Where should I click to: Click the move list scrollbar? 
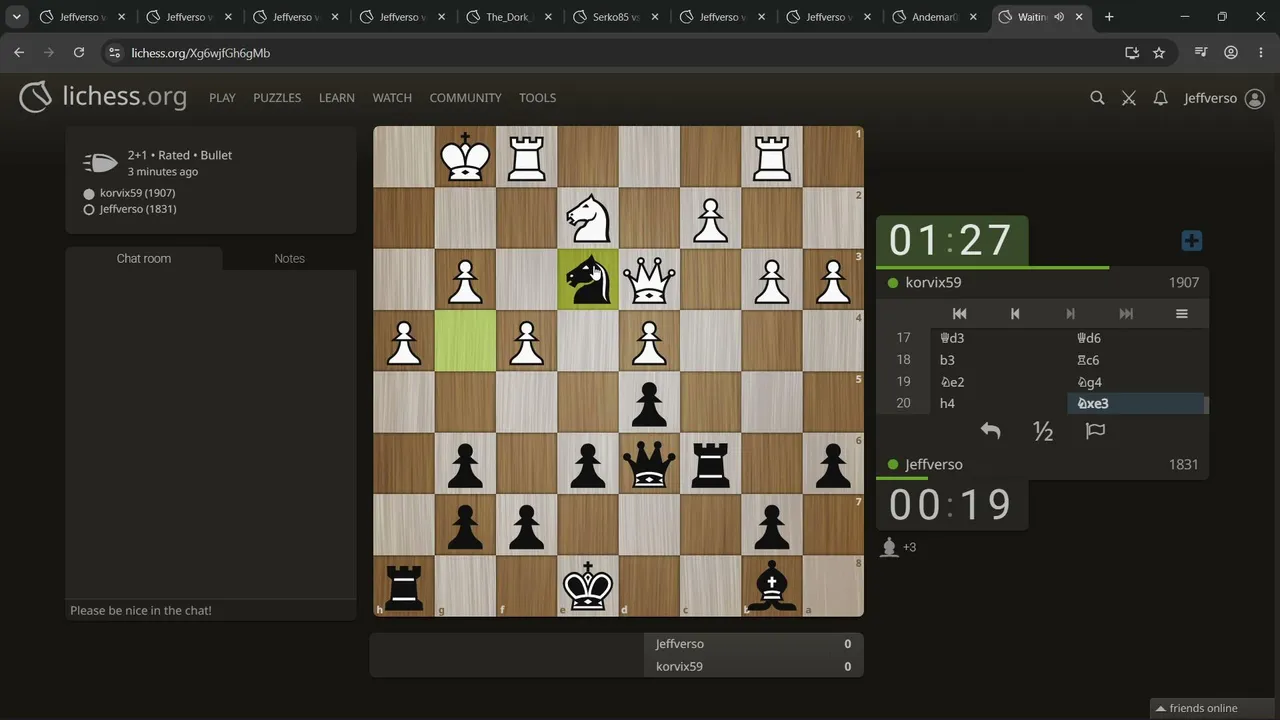tap(1206, 404)
